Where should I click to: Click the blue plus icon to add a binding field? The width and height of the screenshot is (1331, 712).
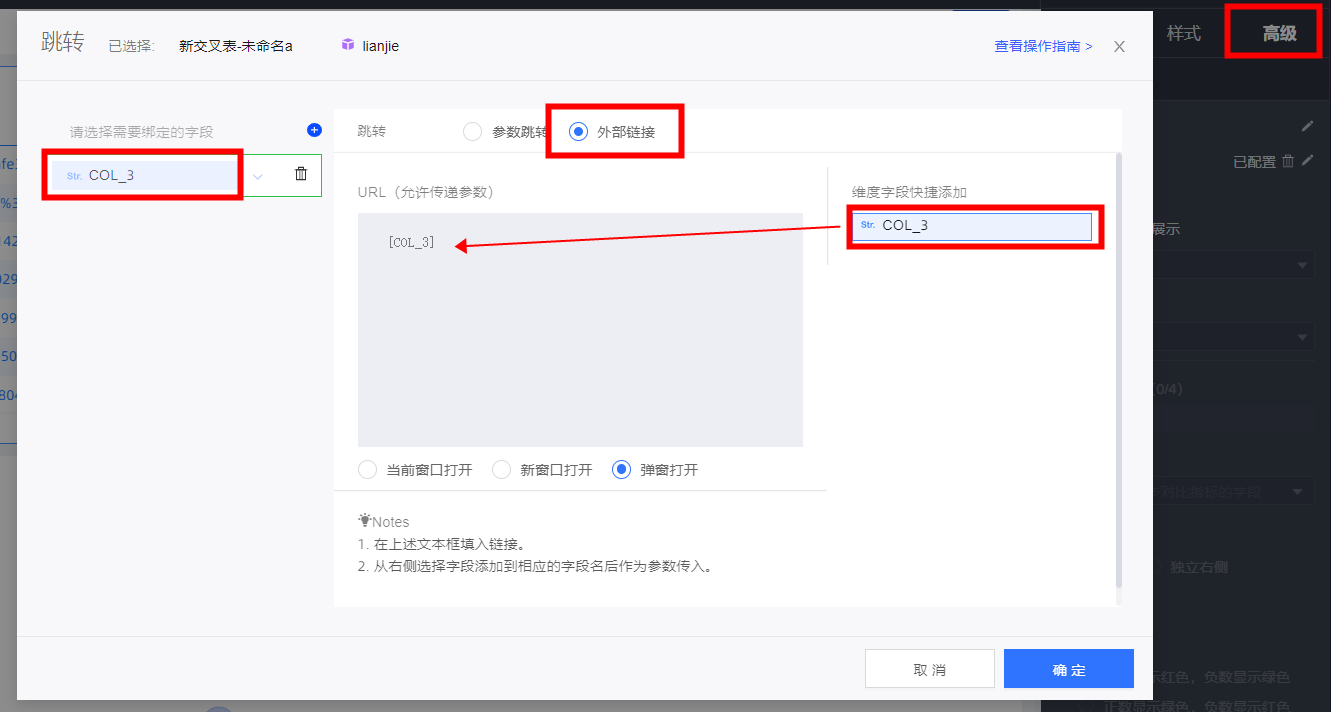314,130
